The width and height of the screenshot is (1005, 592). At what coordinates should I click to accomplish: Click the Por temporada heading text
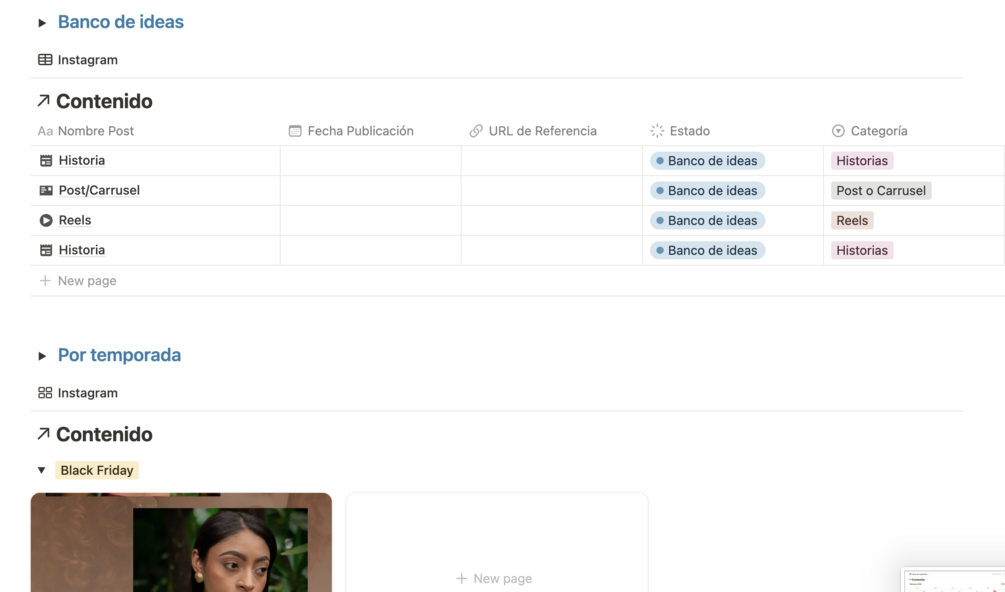119,355
